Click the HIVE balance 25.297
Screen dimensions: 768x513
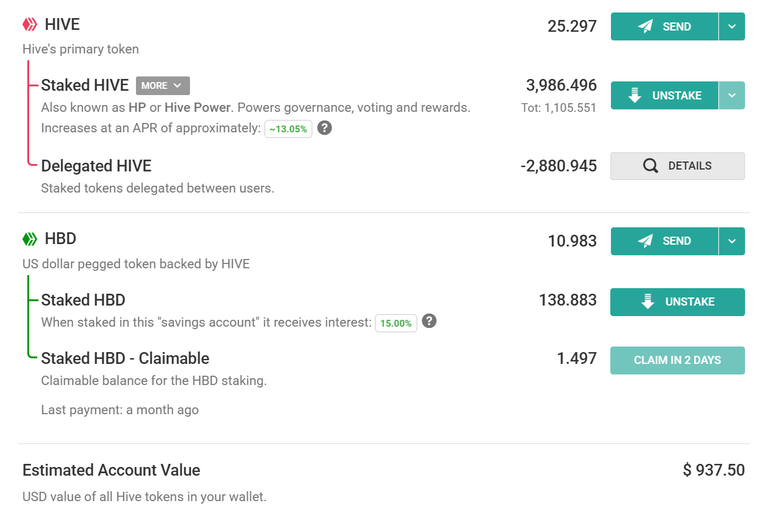(572, 26)
